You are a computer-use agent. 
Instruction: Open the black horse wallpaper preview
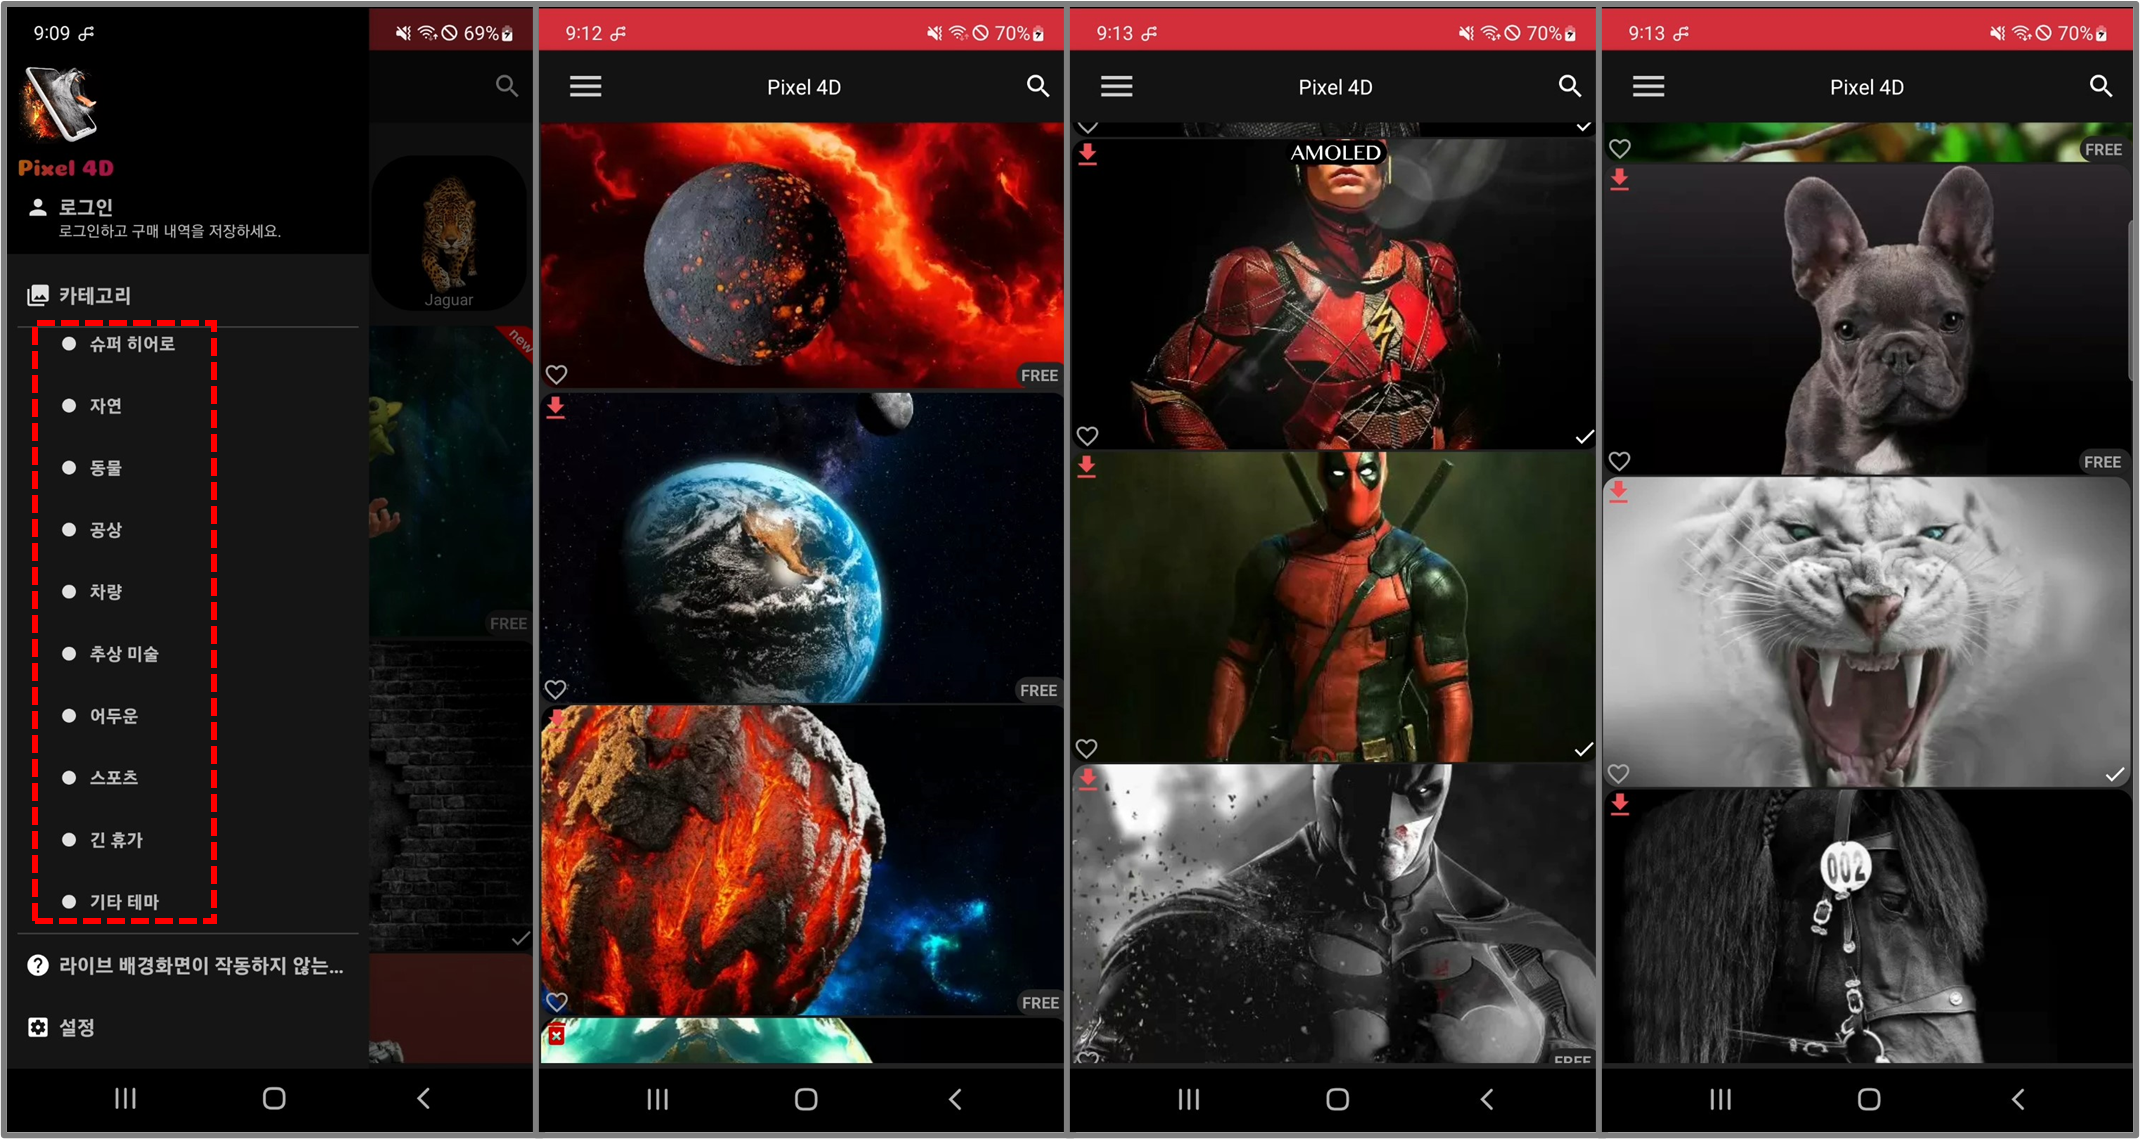click(1866, 925)
